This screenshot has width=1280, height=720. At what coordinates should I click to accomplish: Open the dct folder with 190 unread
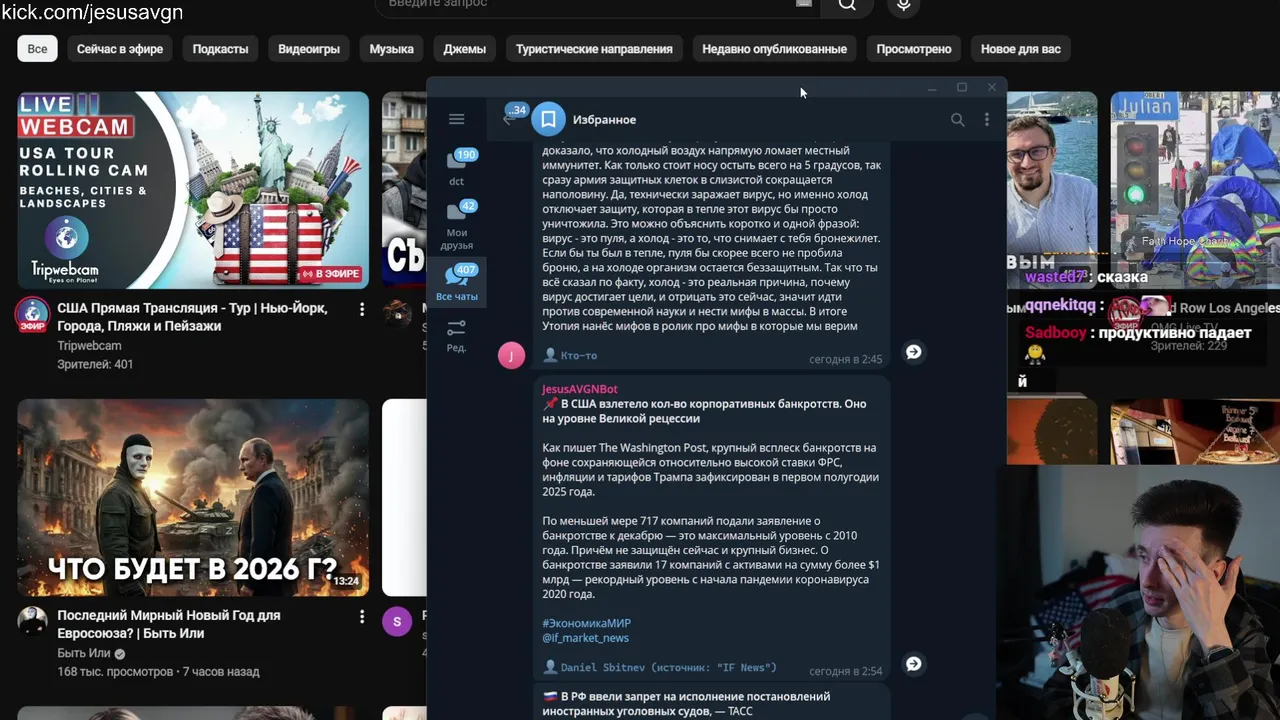point(457,167)
